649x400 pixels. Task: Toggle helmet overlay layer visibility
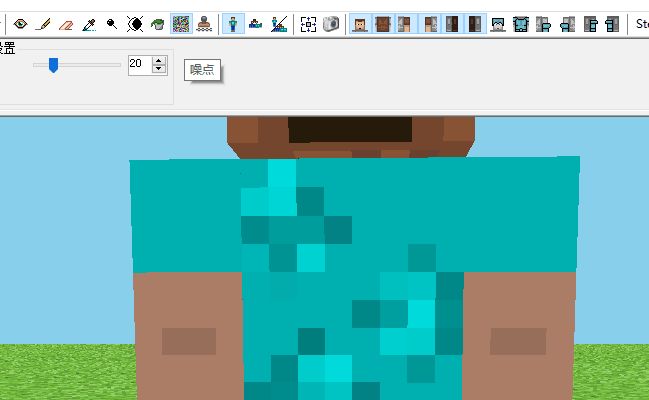coord(498,24)
